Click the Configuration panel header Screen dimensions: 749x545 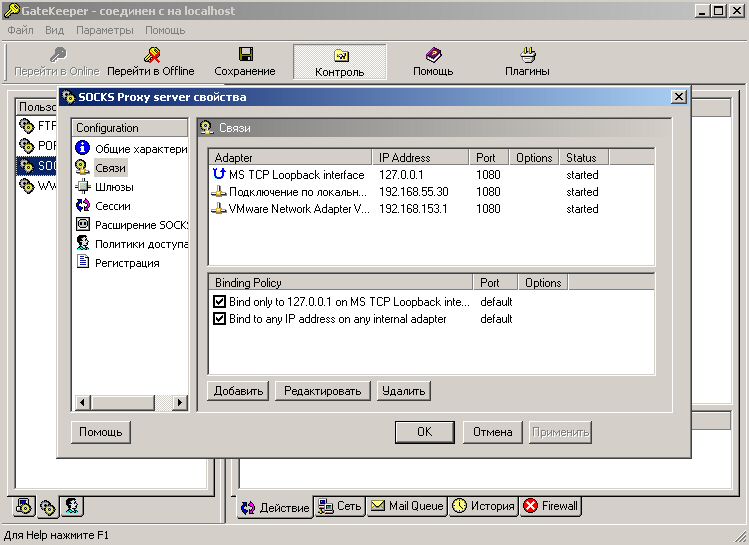129,128
